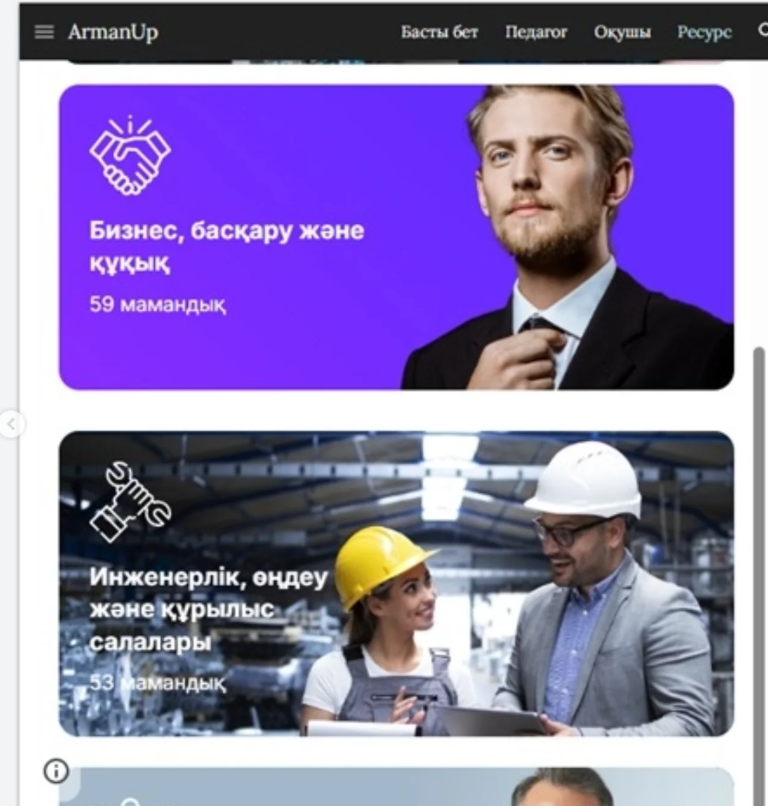This screenshot has width=768, height=806.
Task: Open the hamburger menu next to ArmanUp
Action: [44, 32]
